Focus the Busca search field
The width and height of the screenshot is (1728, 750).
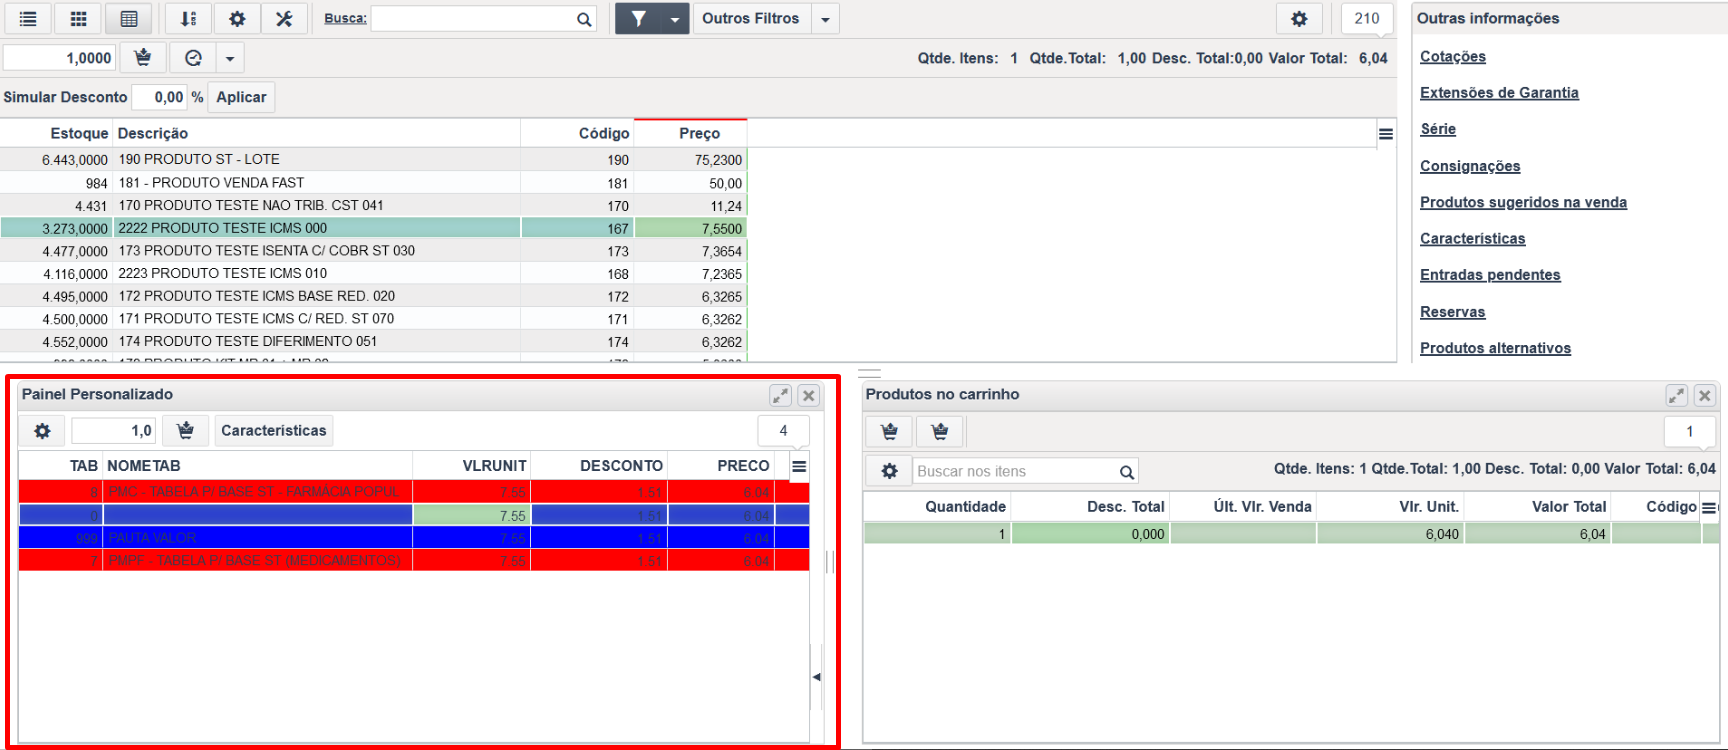point(472,18)
